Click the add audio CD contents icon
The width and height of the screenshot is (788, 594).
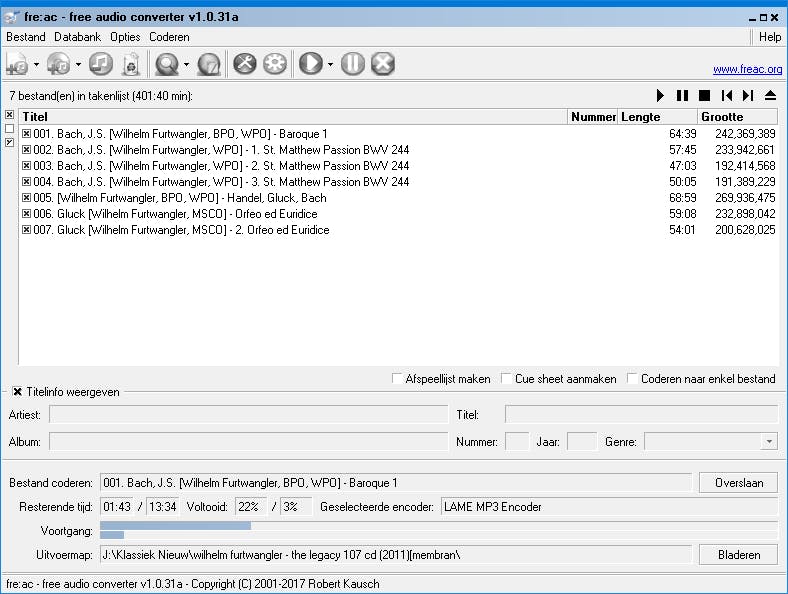59,64
